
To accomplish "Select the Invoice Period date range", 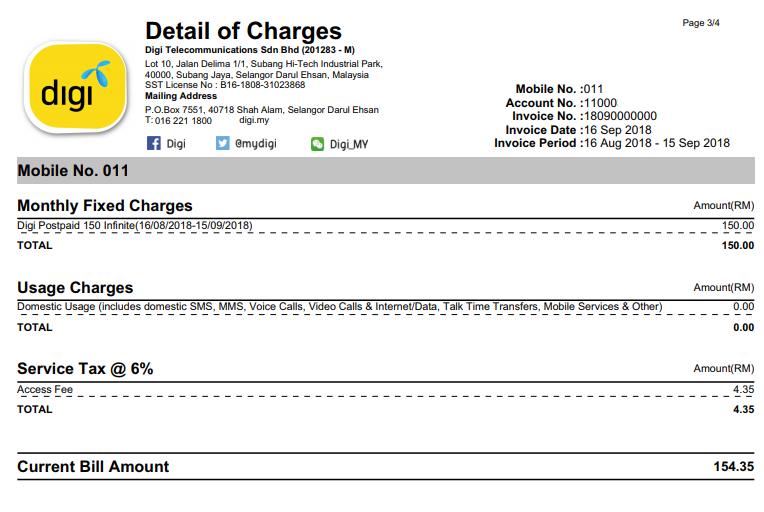I will (x=657, y=143).
